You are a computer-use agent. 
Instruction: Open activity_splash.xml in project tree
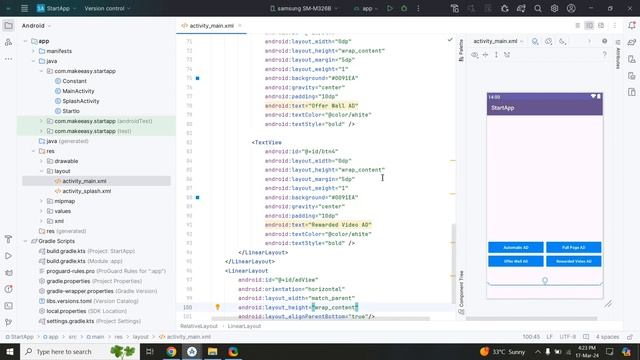(87, 191)
